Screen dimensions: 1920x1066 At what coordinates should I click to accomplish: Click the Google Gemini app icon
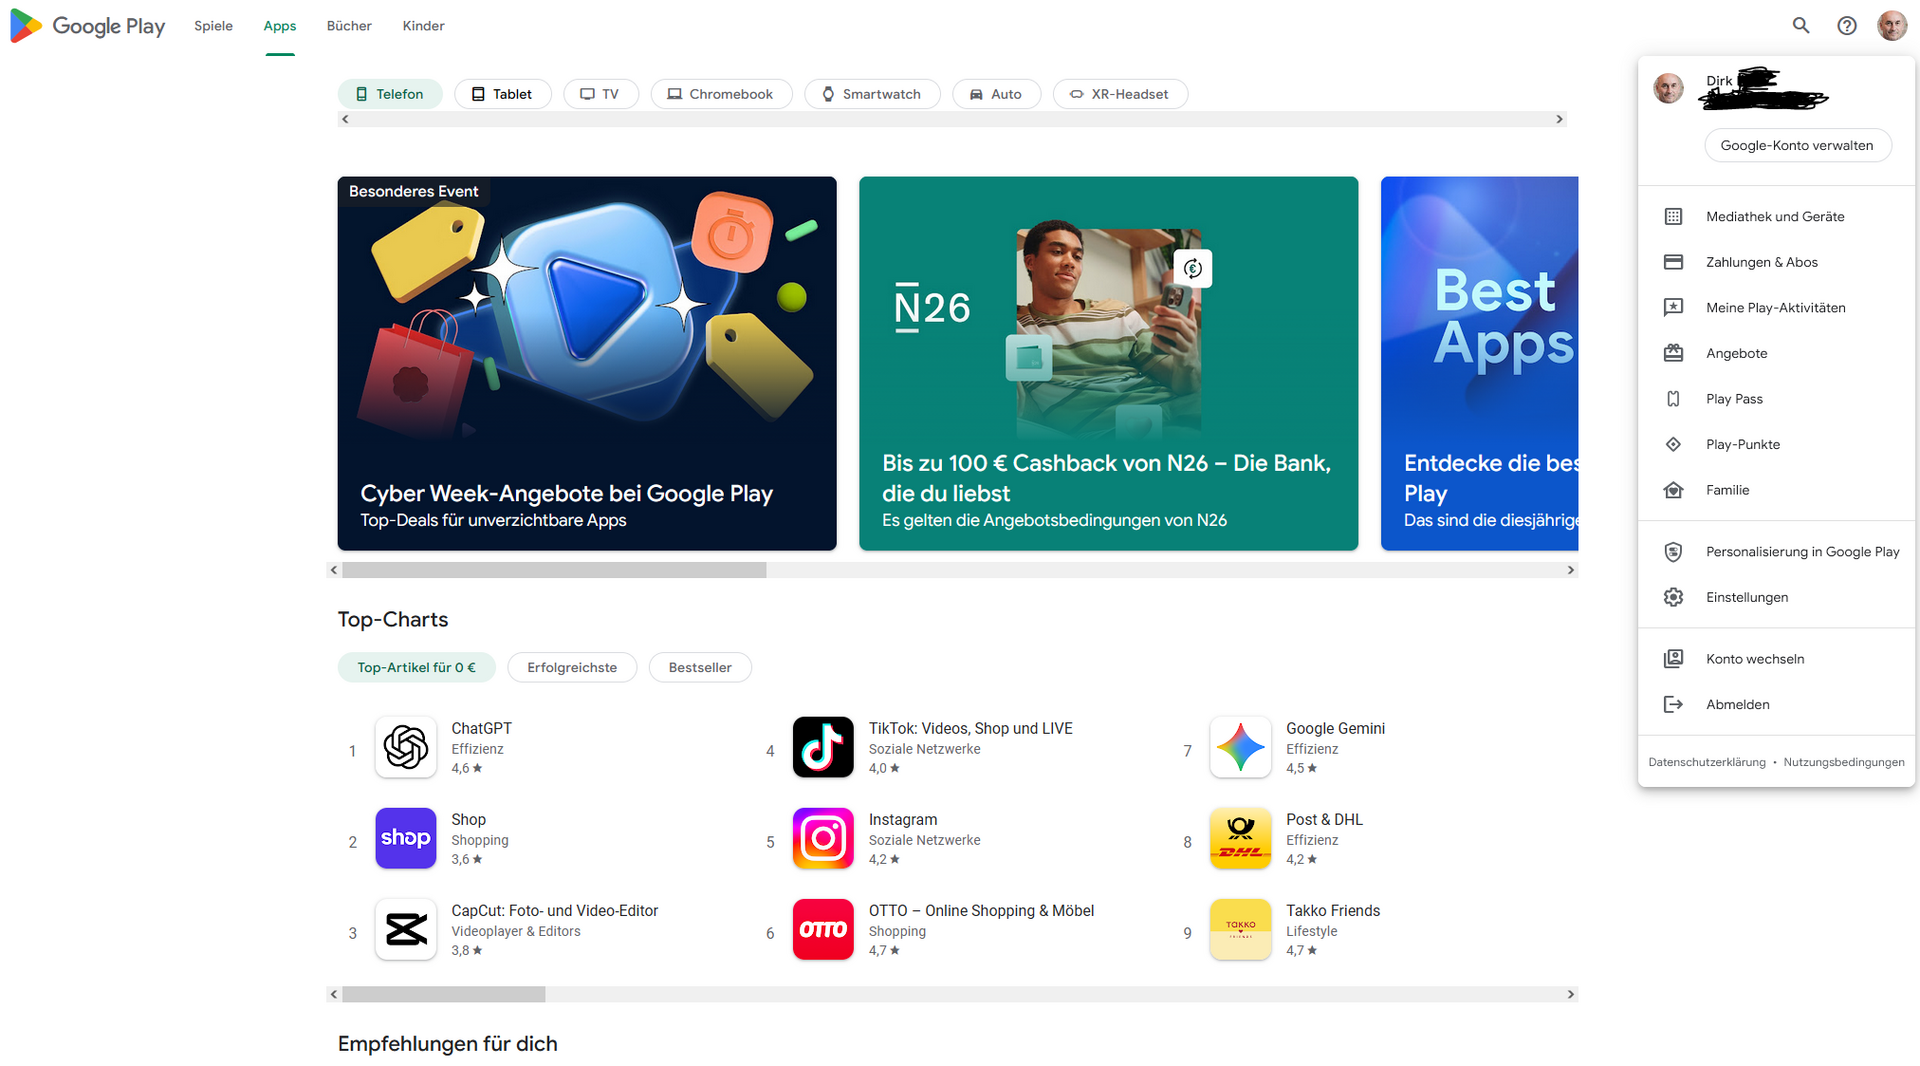(1240, 747)
